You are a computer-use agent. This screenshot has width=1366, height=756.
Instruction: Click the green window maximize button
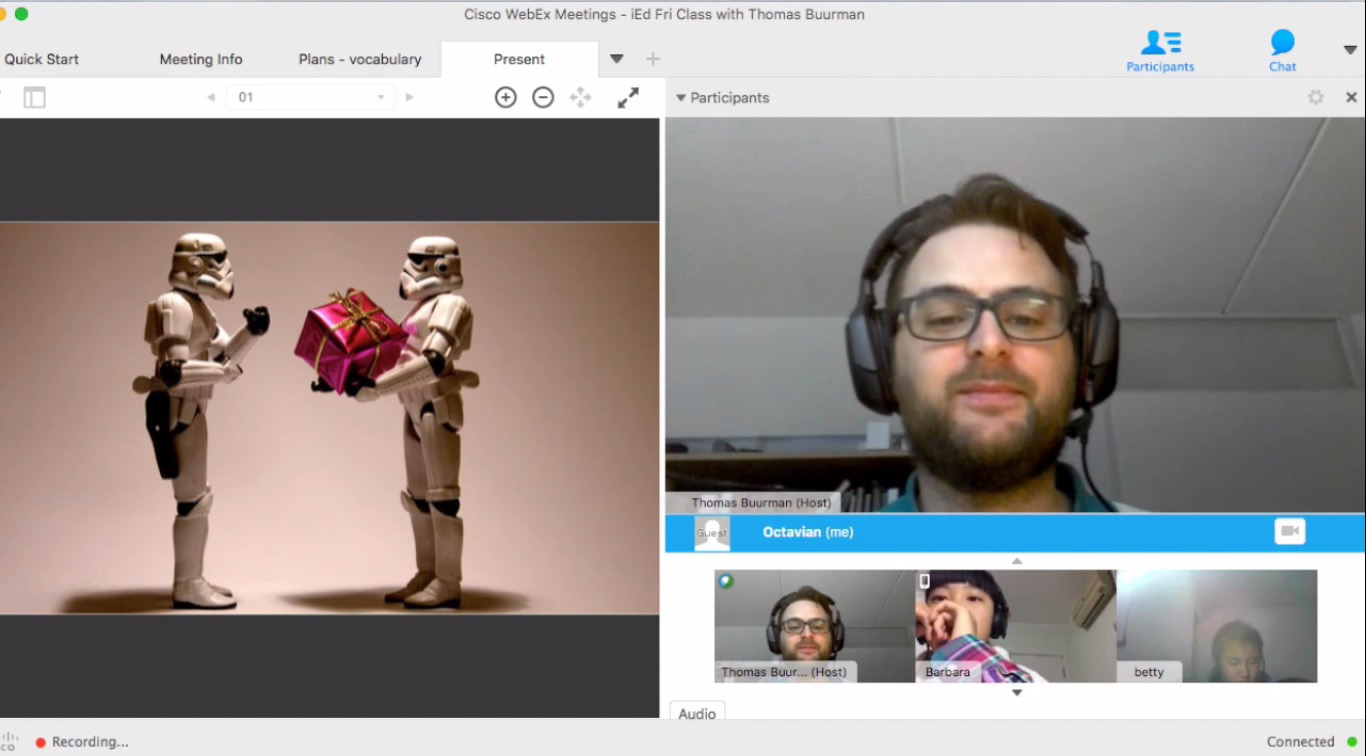(21, 14)
